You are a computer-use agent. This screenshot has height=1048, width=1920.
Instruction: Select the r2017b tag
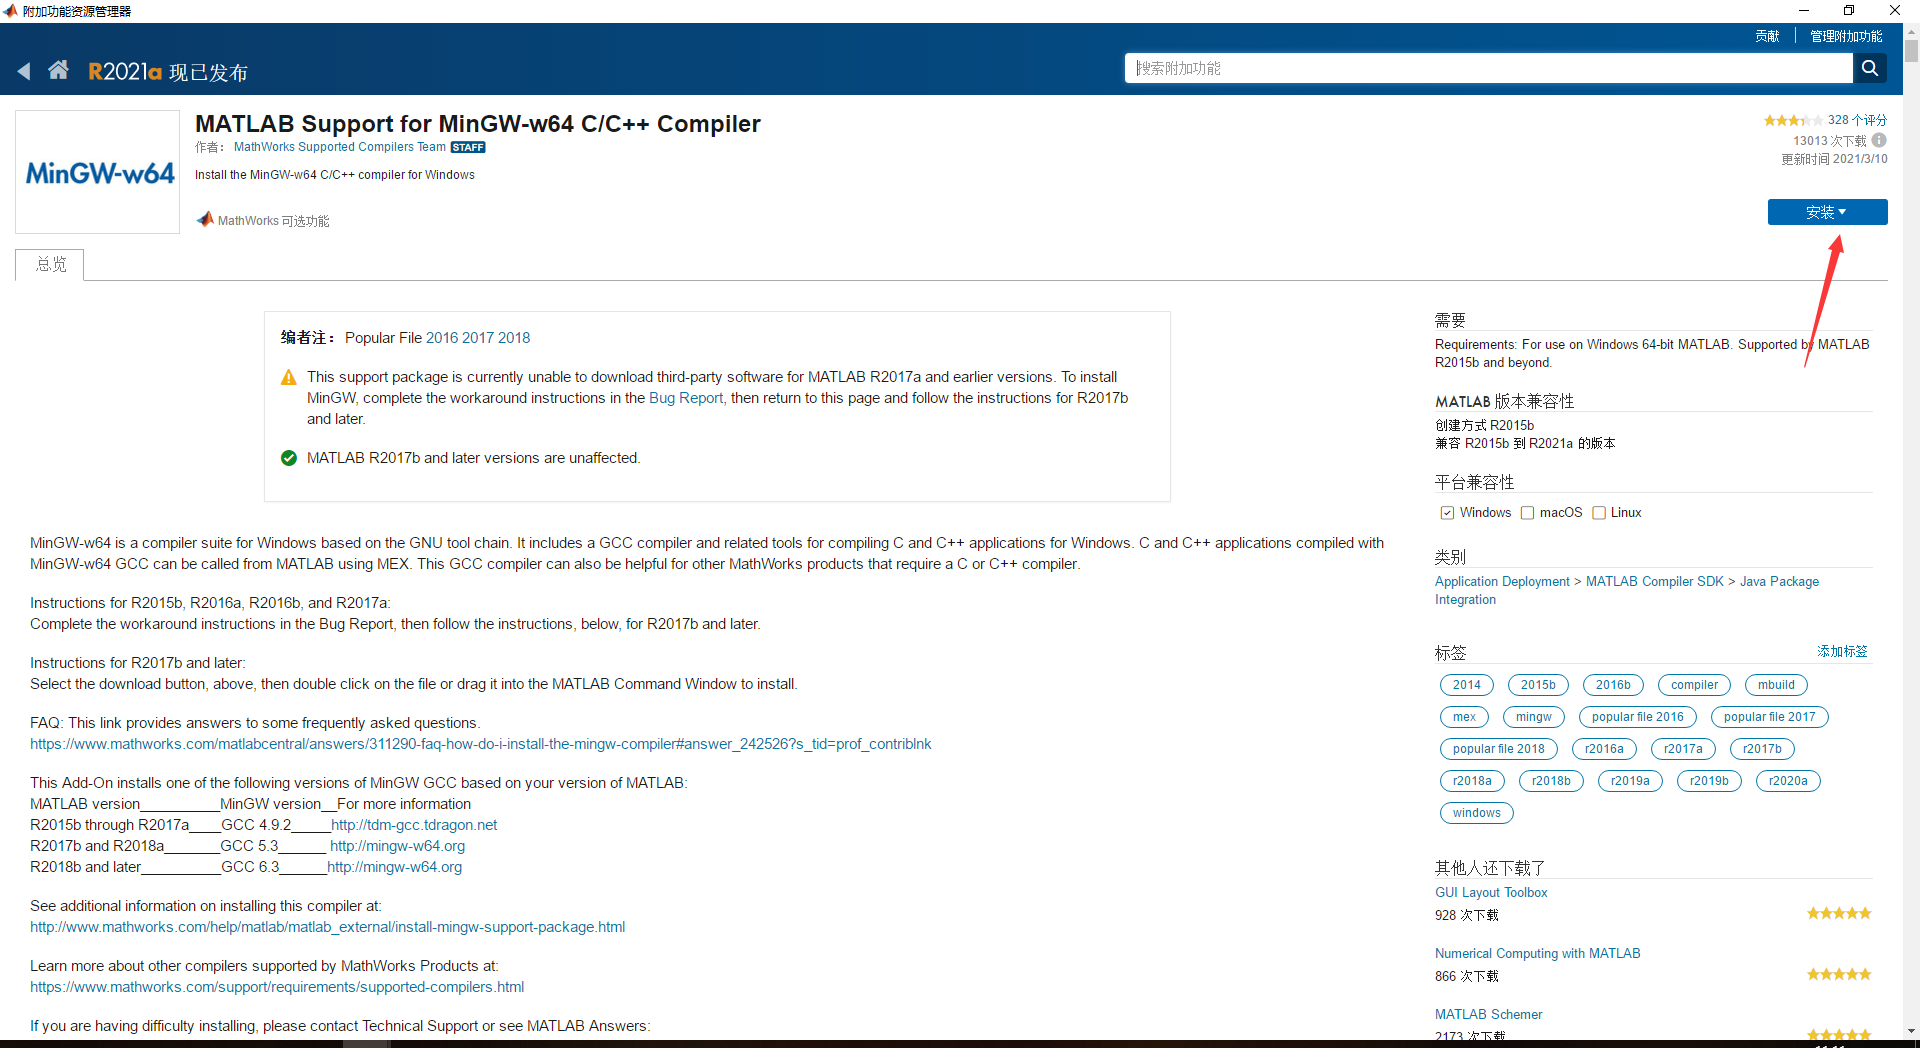click(x=1762, y=749)
